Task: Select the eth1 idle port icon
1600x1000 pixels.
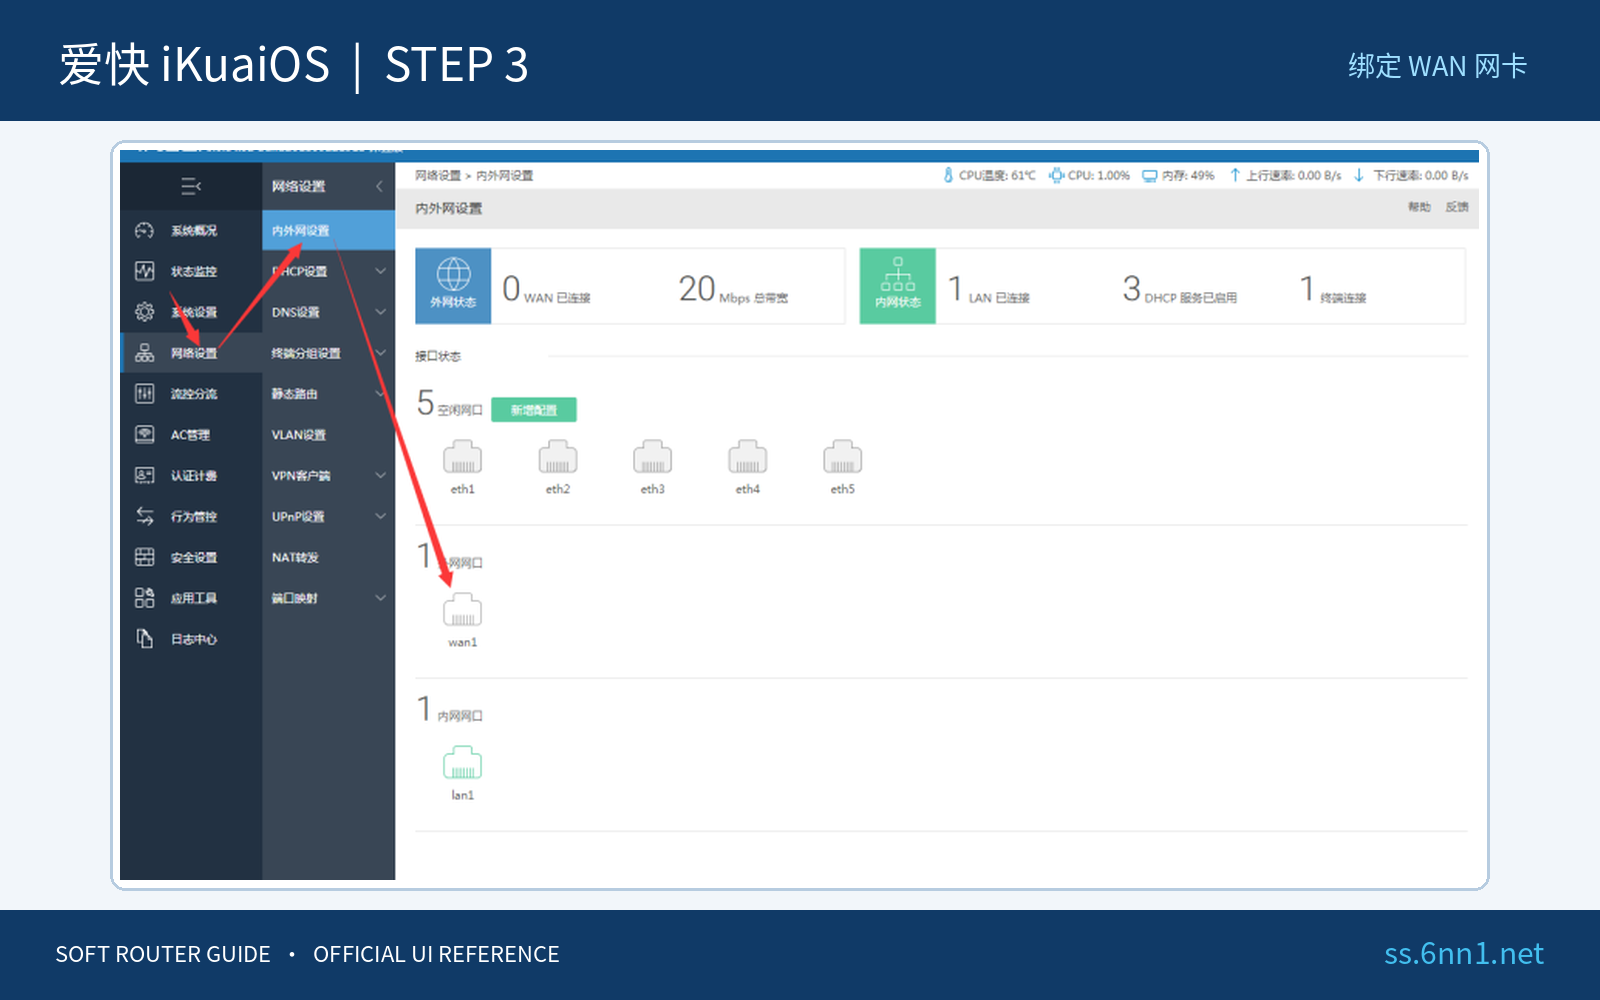Action: (462, 457)
